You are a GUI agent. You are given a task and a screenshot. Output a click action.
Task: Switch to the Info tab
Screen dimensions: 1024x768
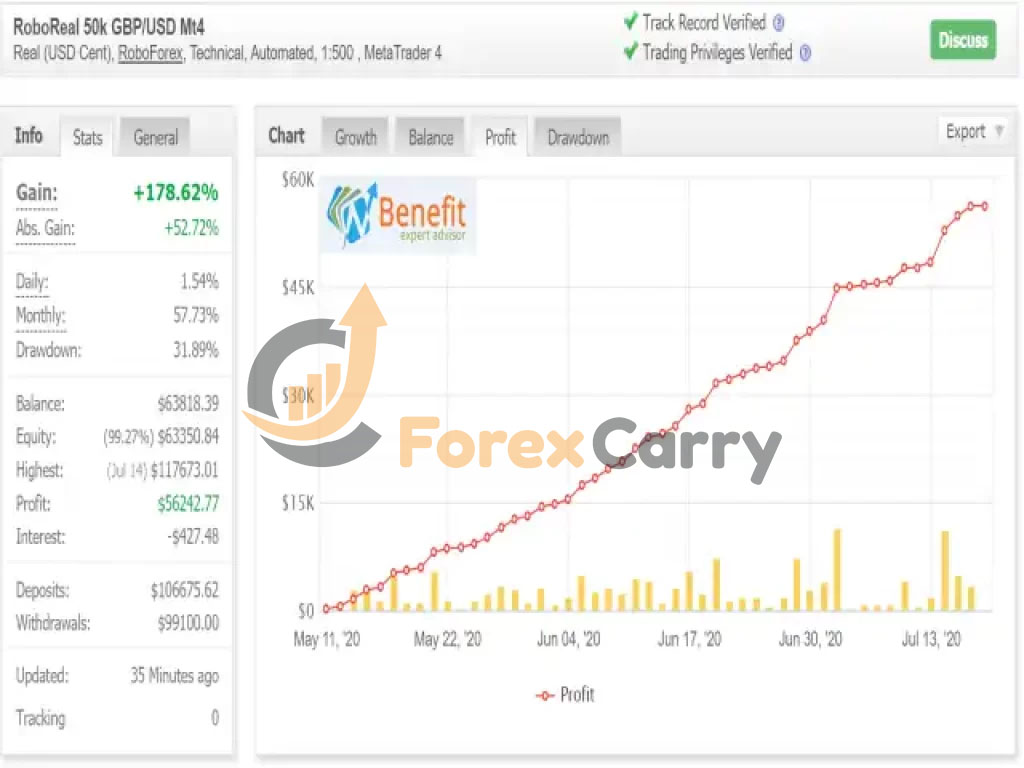29,135
